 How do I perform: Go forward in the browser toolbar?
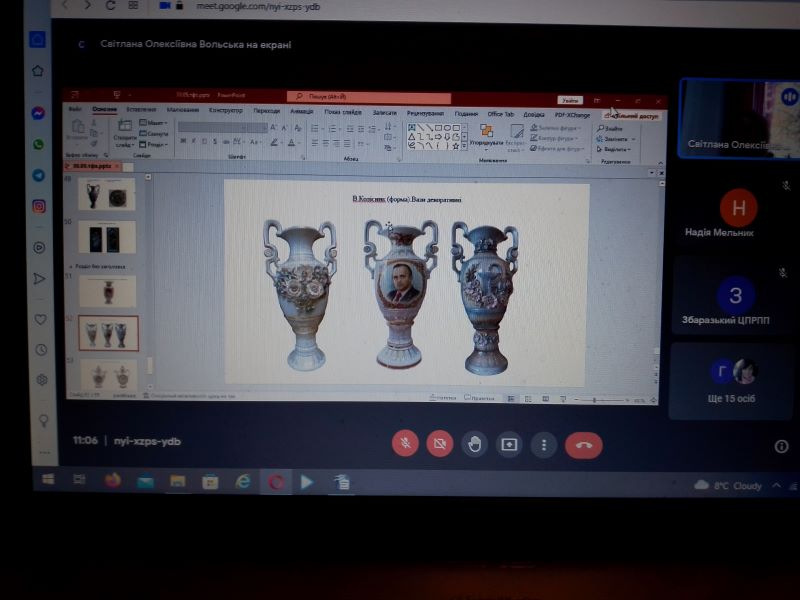pyautogui.click(x=88, y=5)
